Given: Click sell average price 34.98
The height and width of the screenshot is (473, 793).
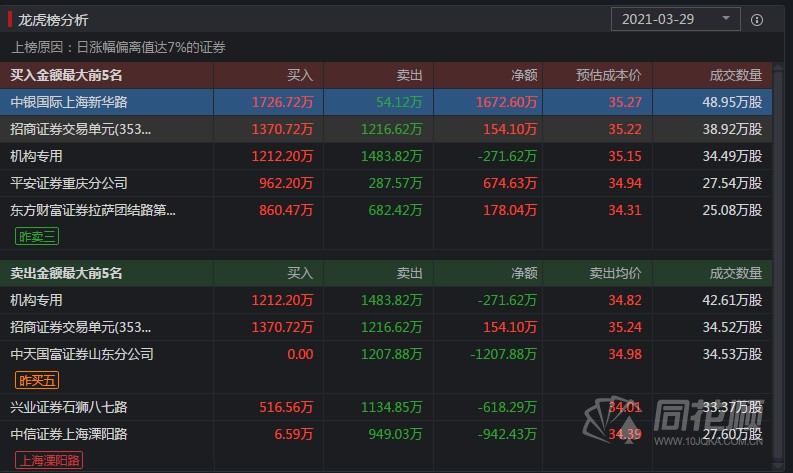Looking at the screenshot, I should 625,354.
